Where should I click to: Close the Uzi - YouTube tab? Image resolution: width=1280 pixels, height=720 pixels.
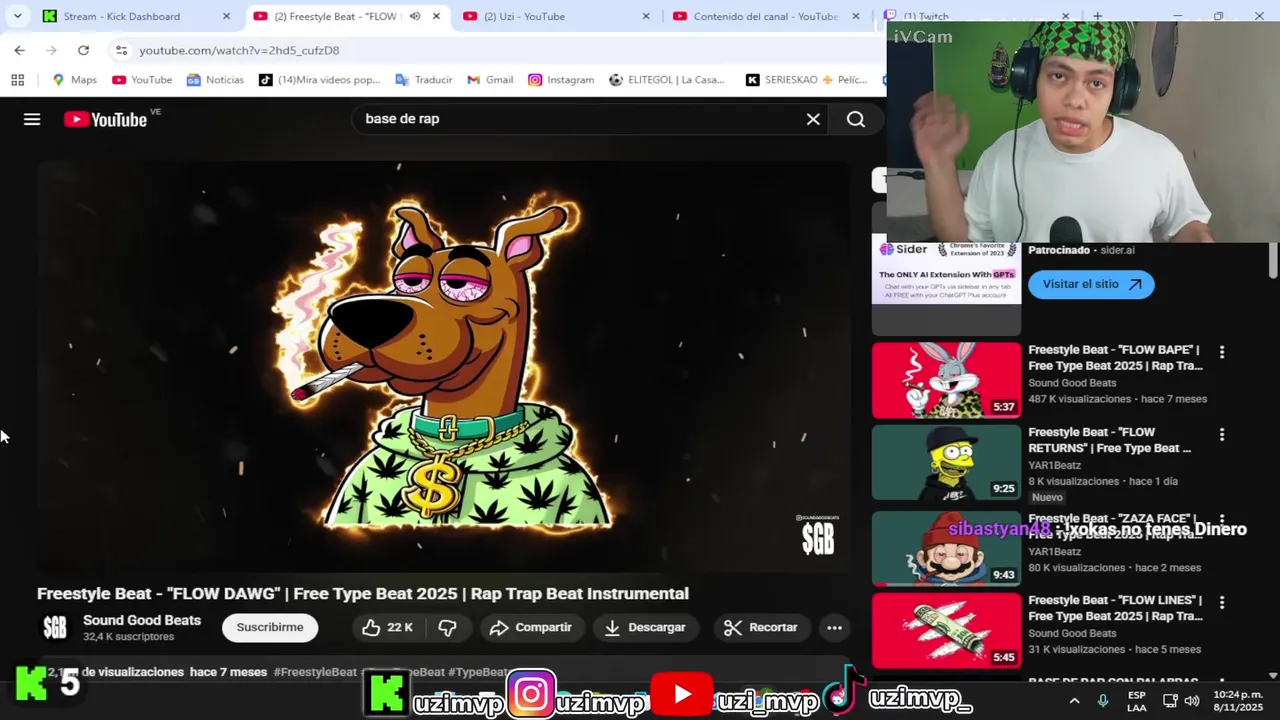tap(646, 16)
